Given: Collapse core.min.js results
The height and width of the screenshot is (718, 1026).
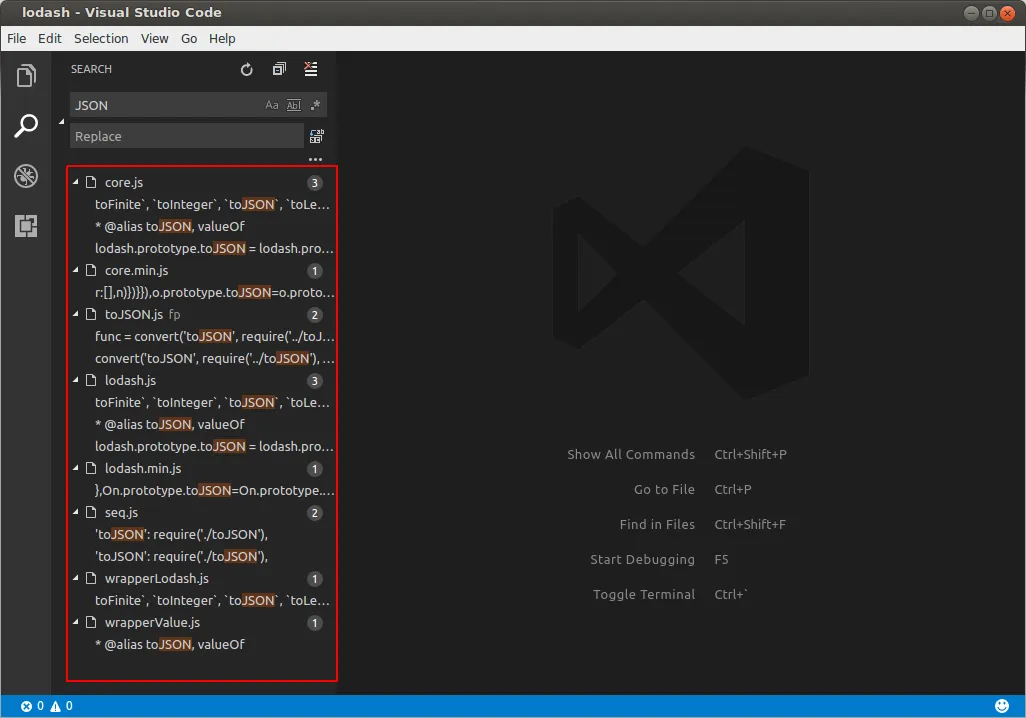Looking at the screenshot, I should pos(75,270).
